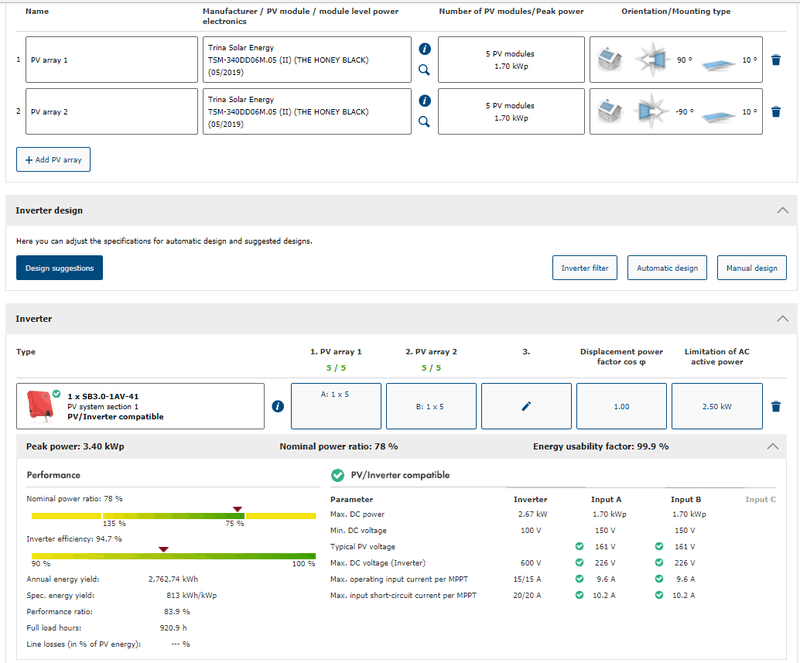
Task: Collapse the Inverter section chevron
Action: [x=782, y=319]
